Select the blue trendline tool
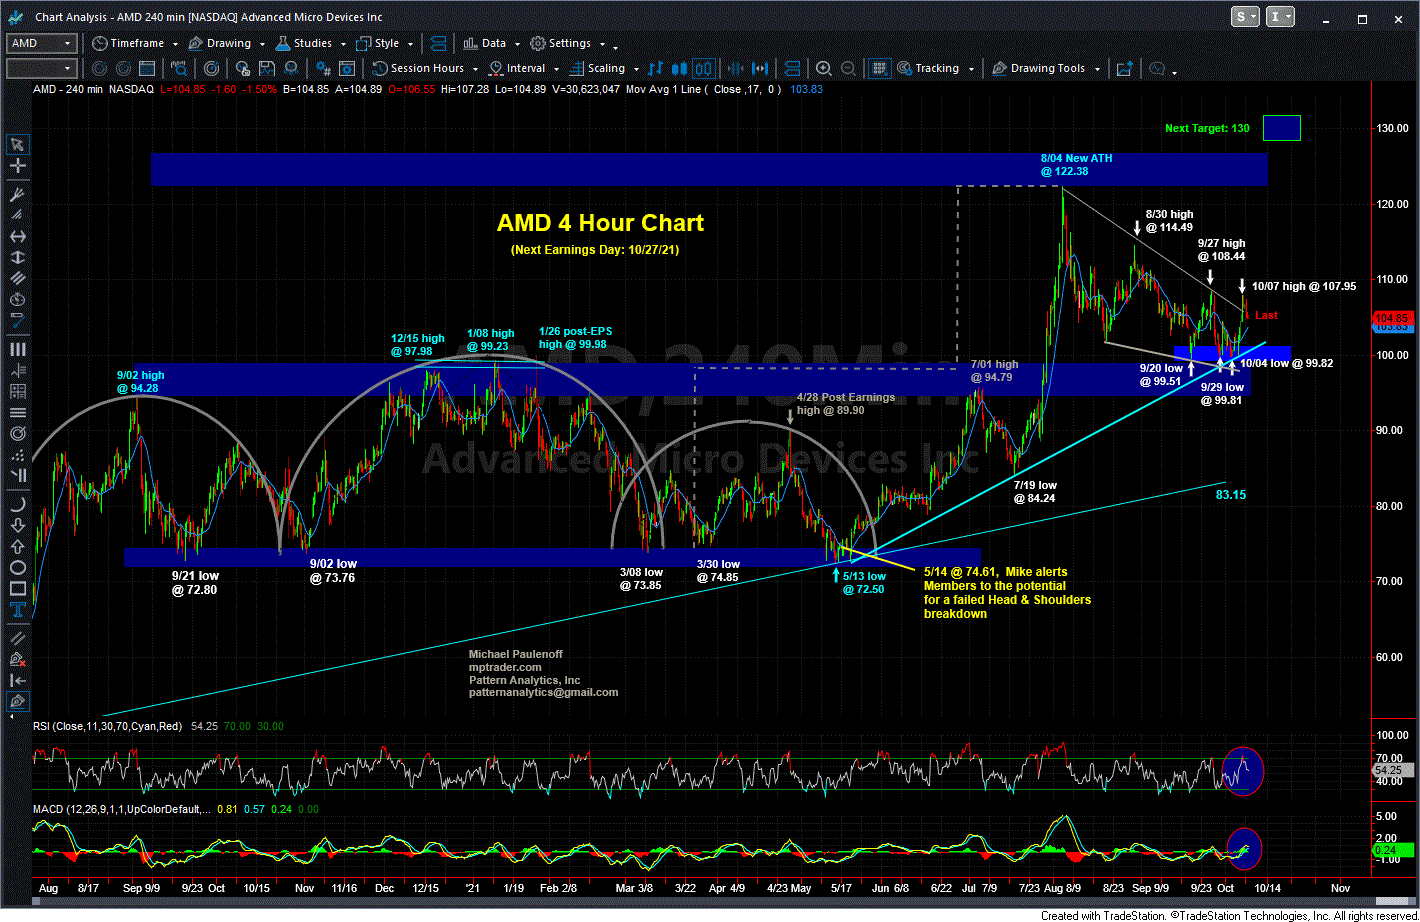The height and width of the screenshot is (922, 1420). point(18,320)
